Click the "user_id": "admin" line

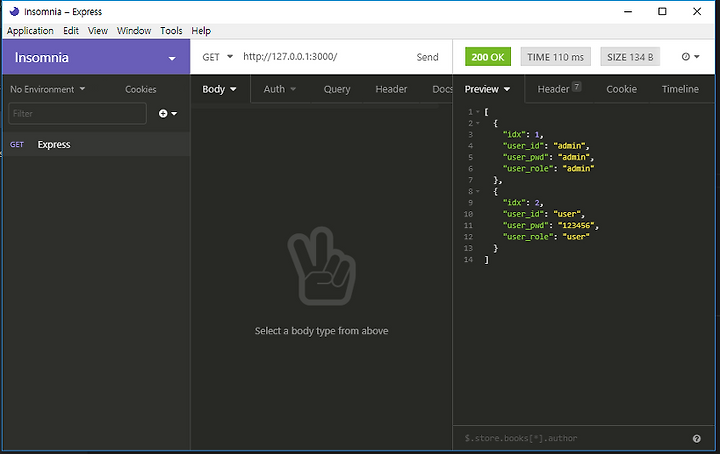546,146
